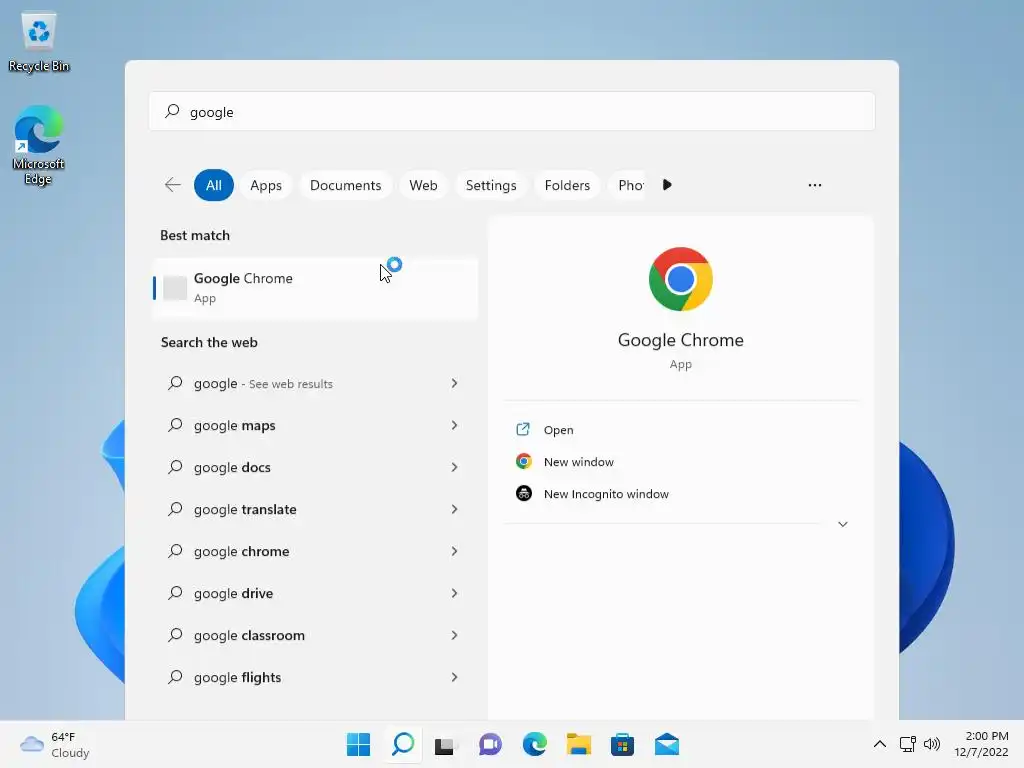
Task: Open the weather widget showing 64°F Cloudy
Action: tap(55, 744)
